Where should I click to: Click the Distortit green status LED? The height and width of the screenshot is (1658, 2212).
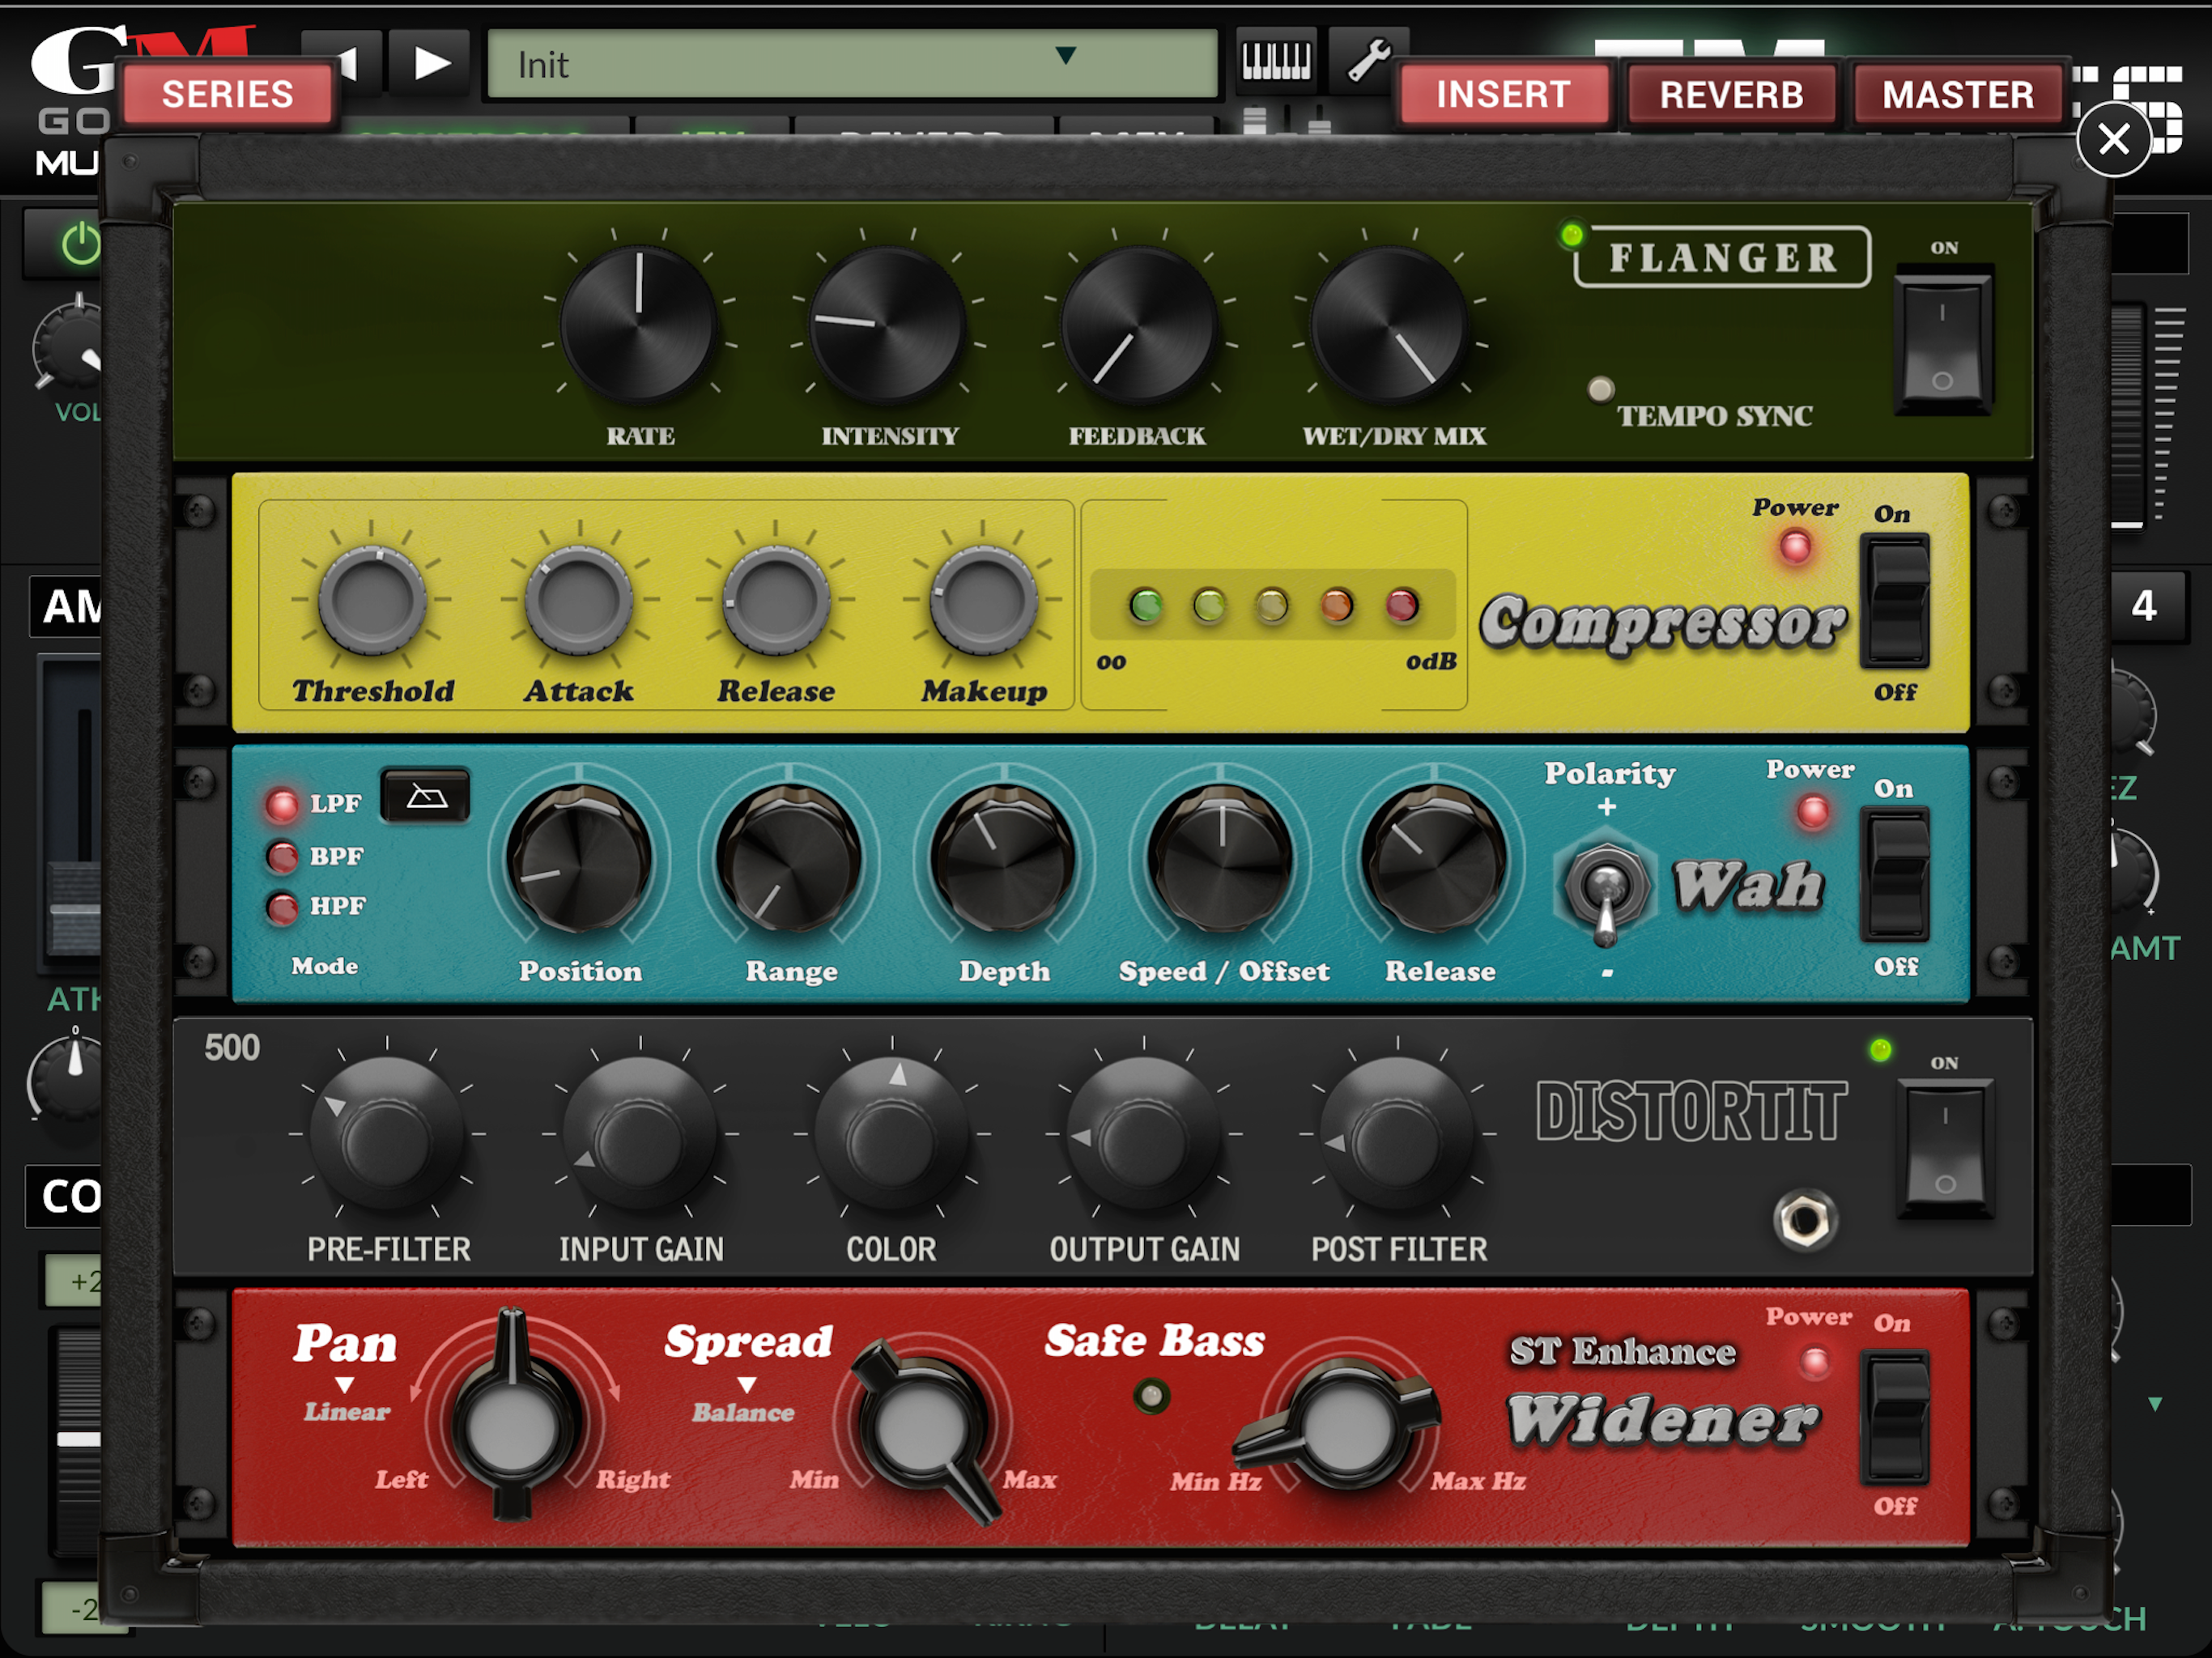pyautogui.click(x=1880, y=1050)
